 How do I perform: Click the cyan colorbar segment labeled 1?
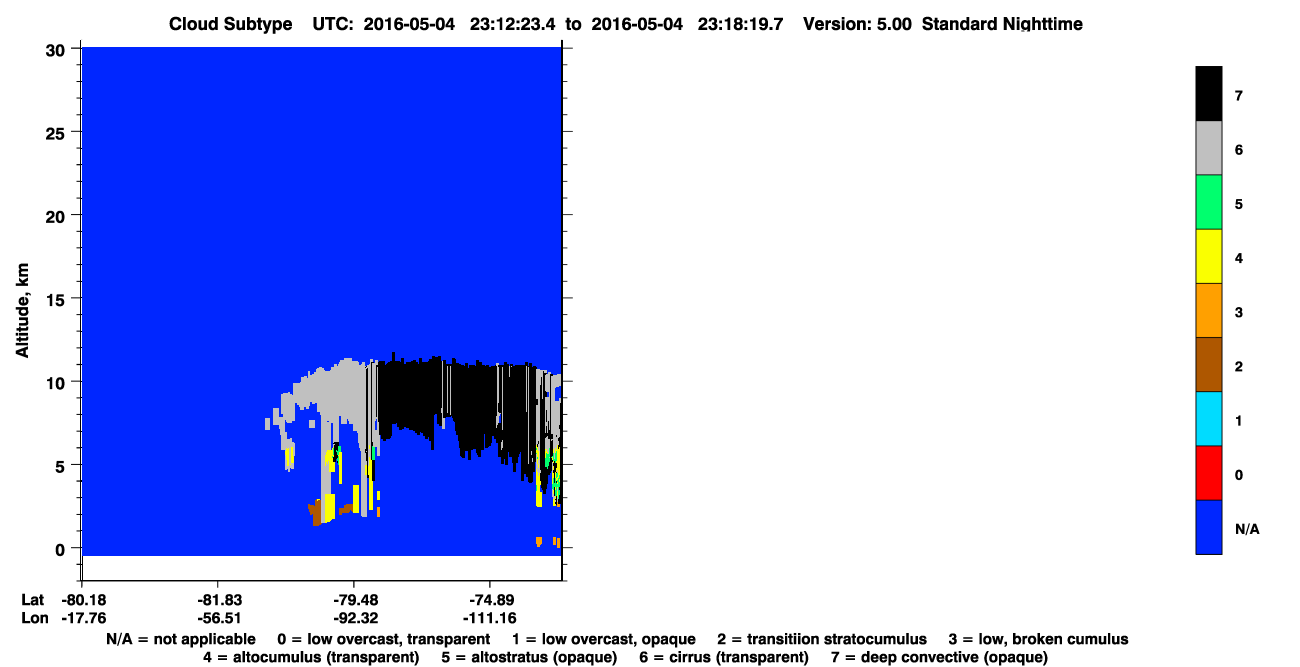pyautogui.click(x=1208, y=418)
